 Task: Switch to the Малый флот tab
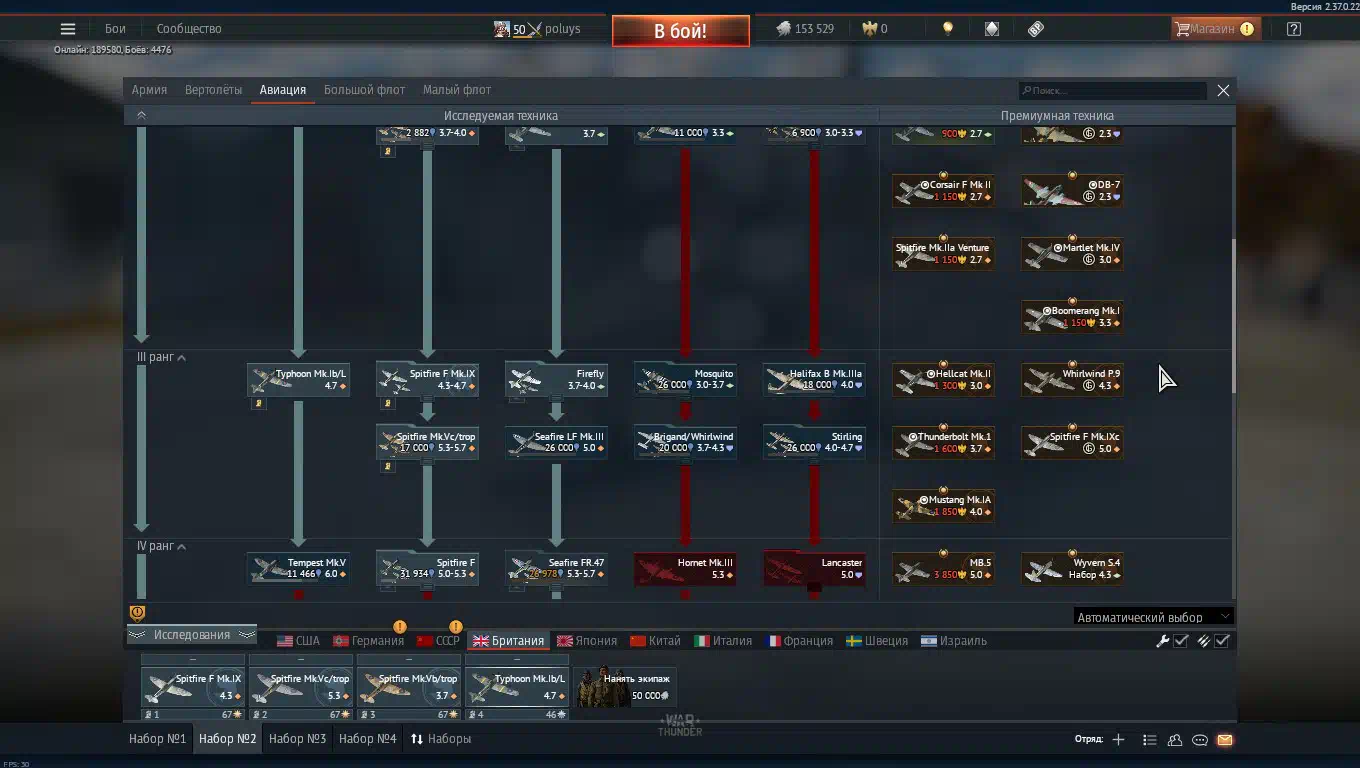[x=457, y=90]
